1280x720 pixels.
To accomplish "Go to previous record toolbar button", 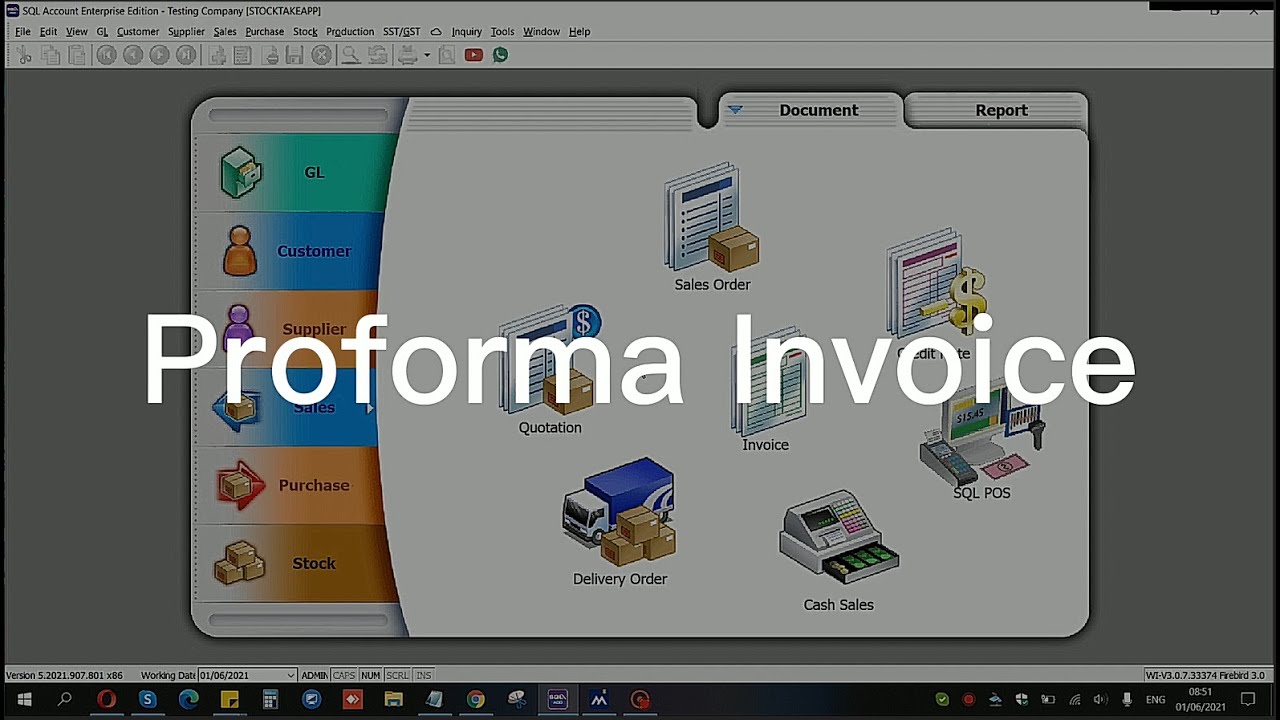I will click(132, 55).
